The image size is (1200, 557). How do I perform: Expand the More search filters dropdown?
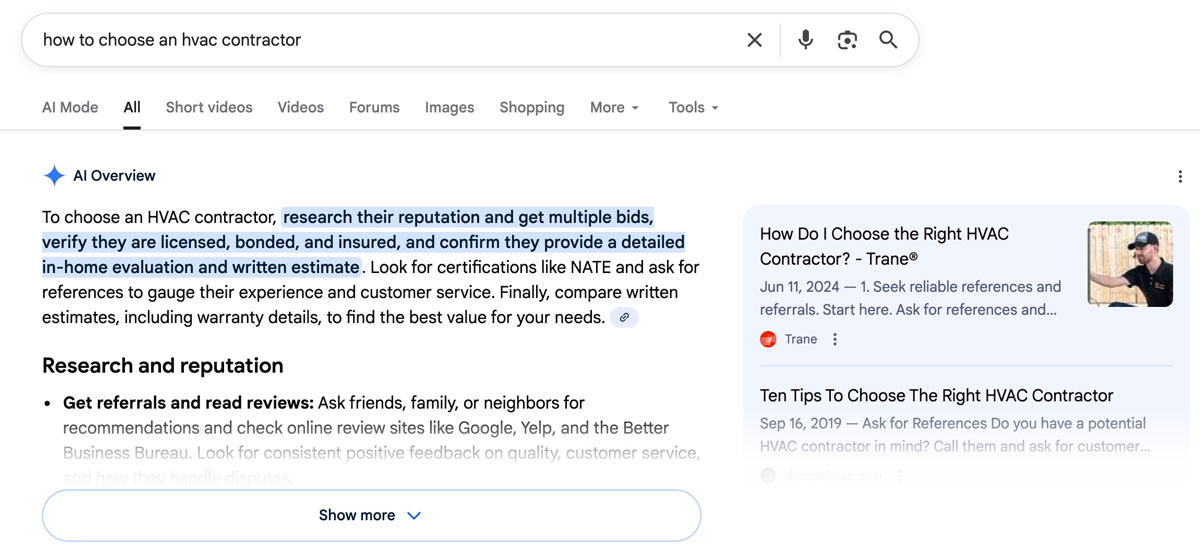click(614, 107)
